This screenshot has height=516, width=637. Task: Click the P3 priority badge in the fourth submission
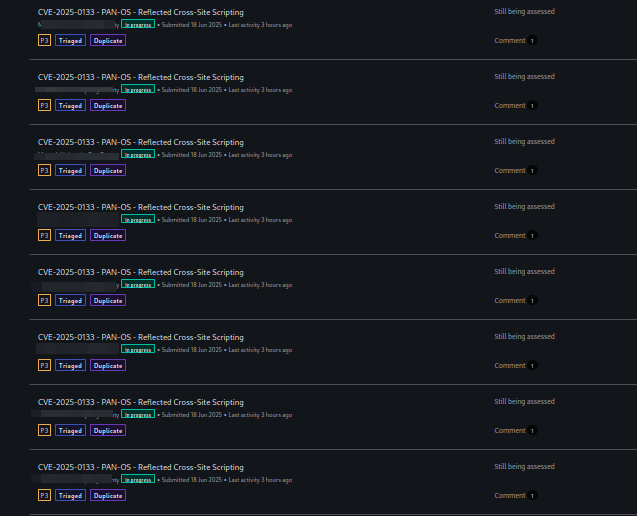pos(44,235)
